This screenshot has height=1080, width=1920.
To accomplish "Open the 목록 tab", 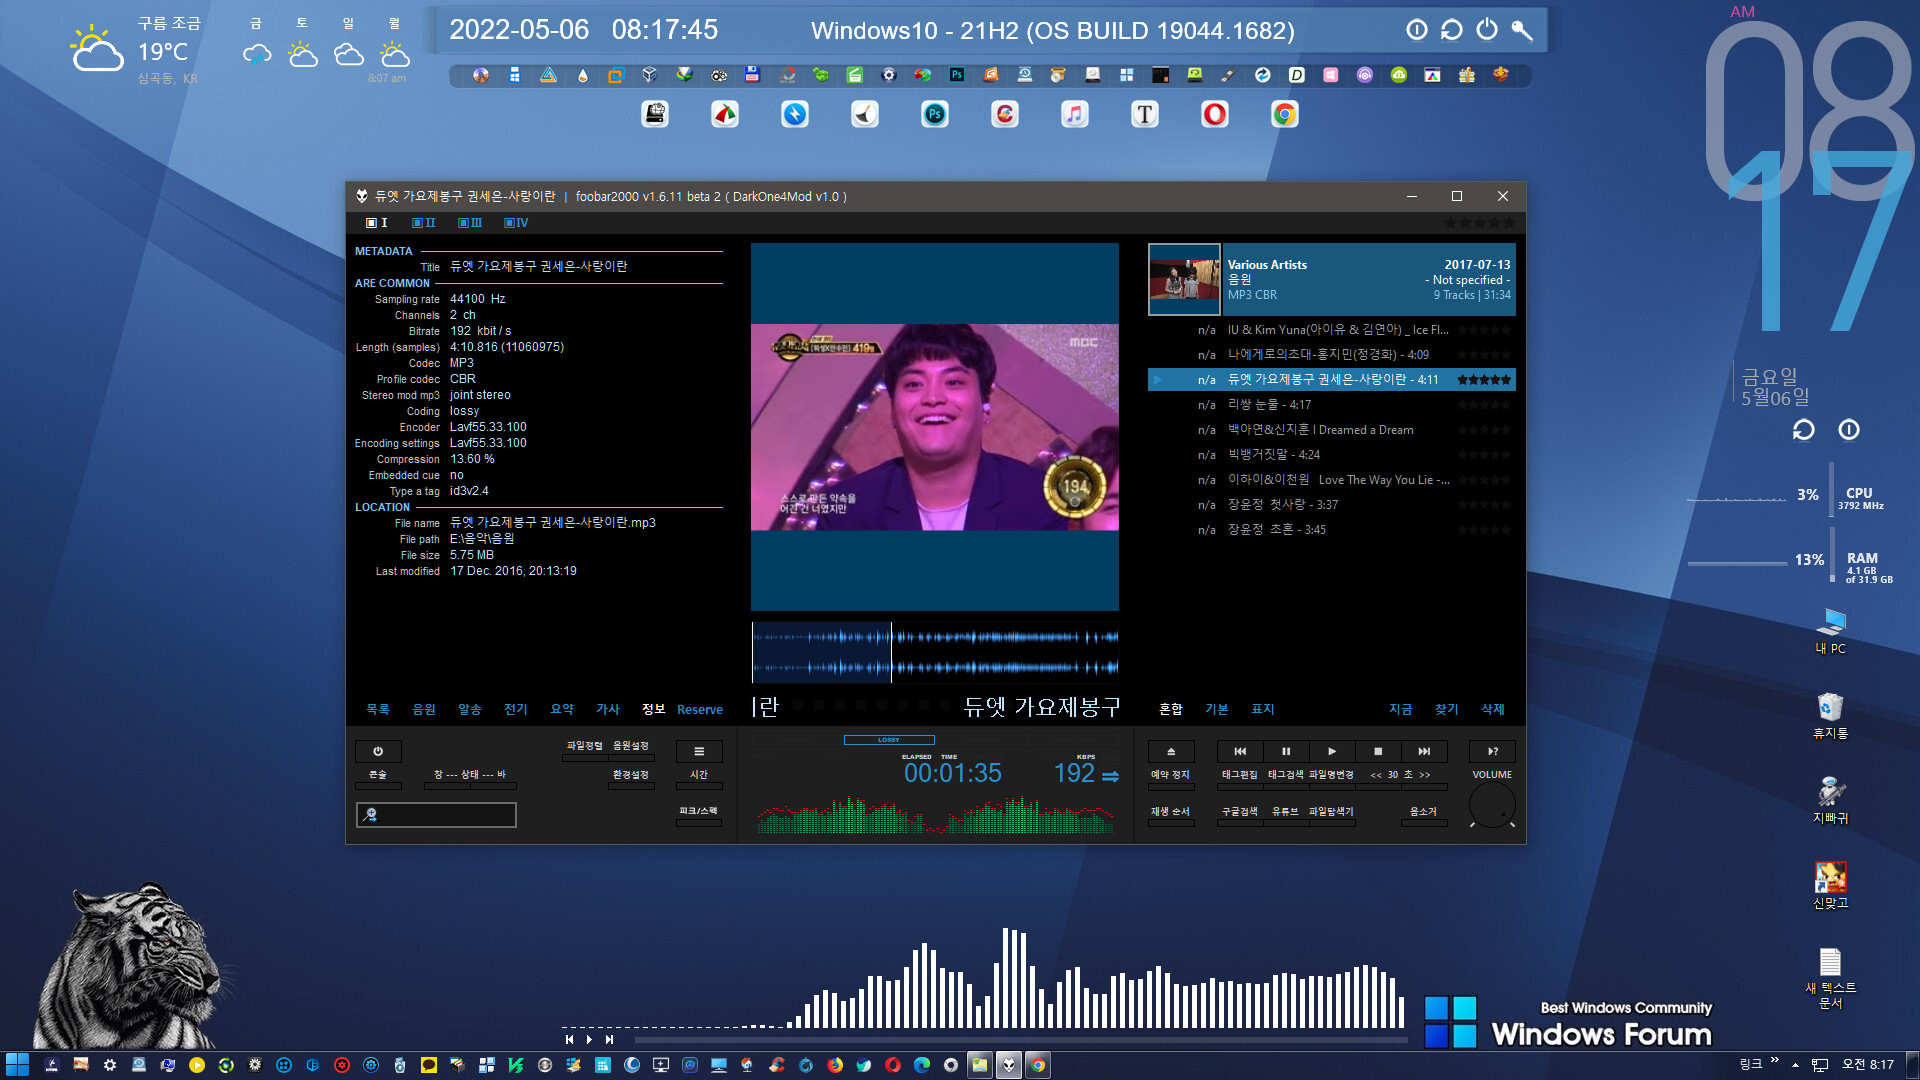I will click(x=378, y=709).
